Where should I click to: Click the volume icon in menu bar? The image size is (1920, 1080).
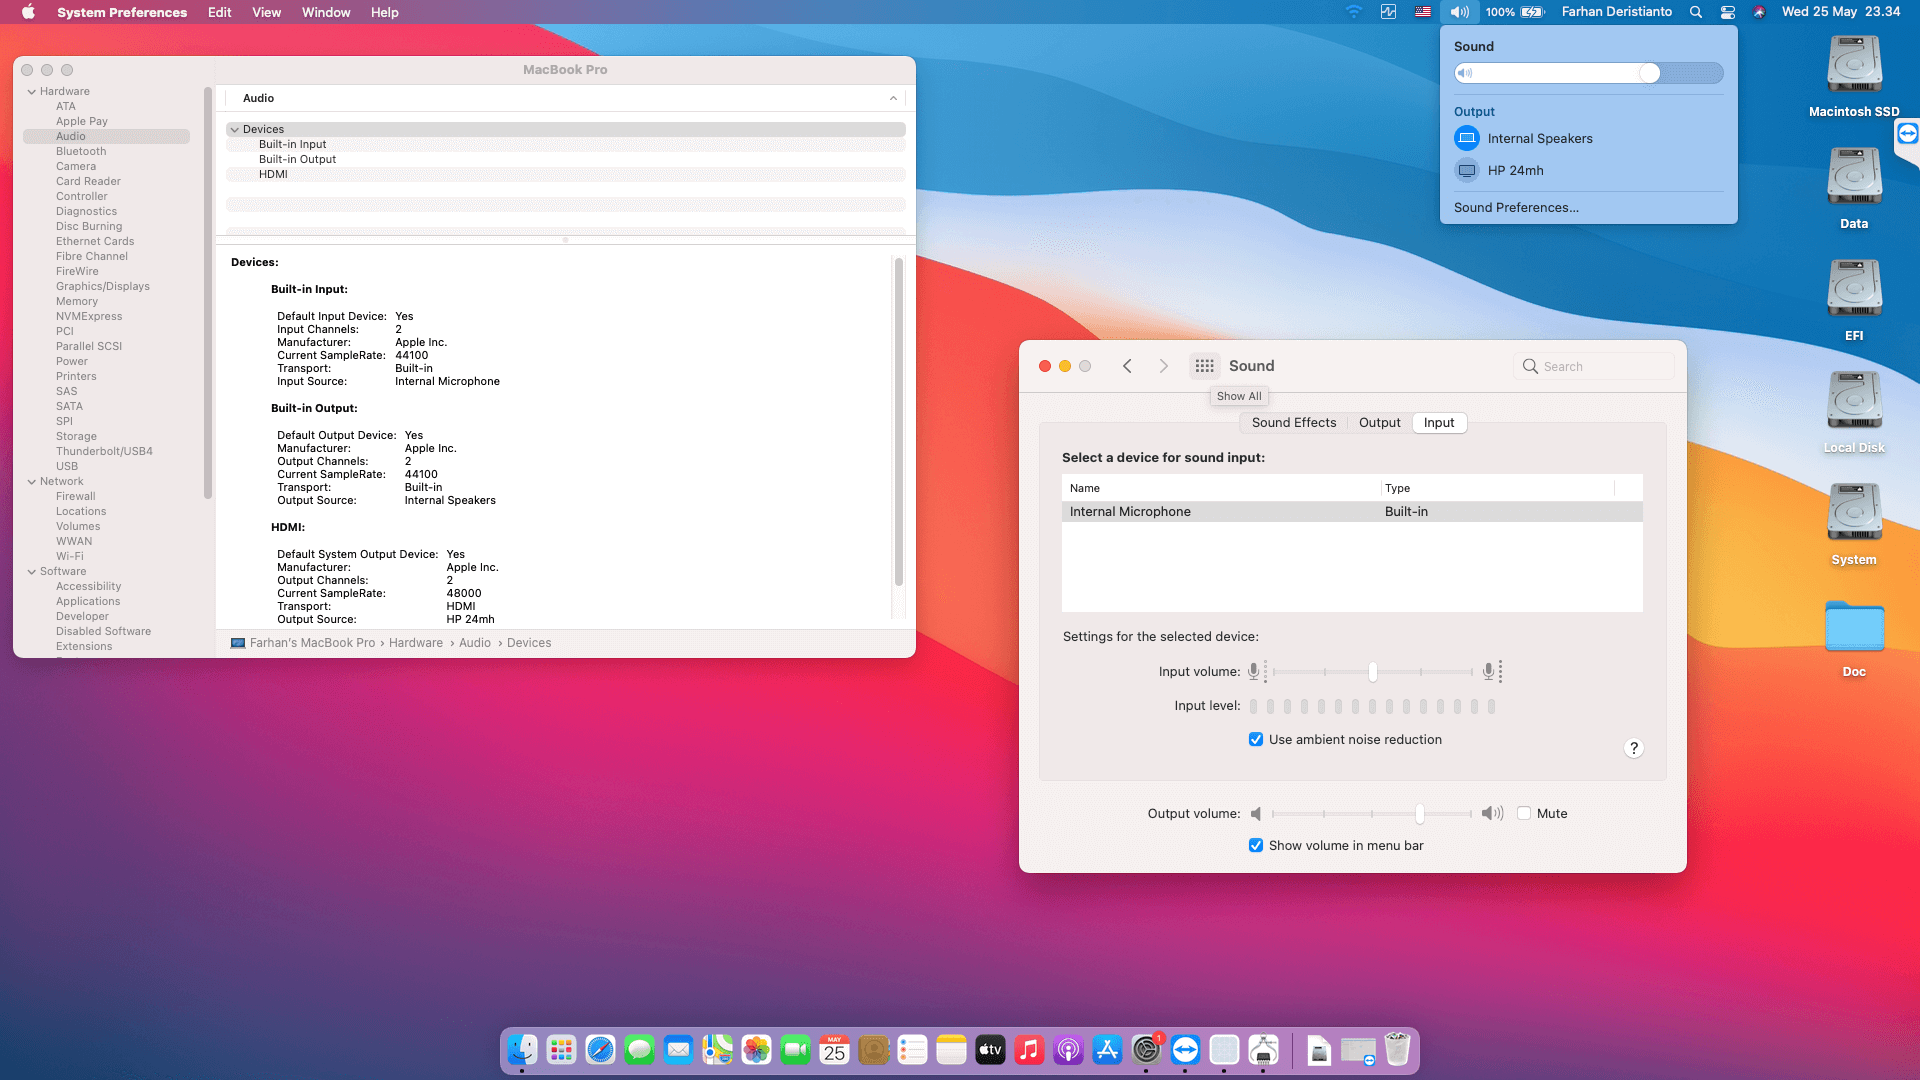(x=1460, y=12)
